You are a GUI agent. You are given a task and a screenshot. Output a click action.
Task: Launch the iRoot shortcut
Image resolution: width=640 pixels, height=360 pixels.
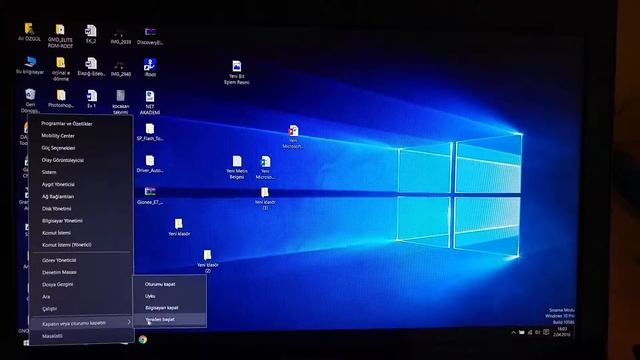pos(150,67)
